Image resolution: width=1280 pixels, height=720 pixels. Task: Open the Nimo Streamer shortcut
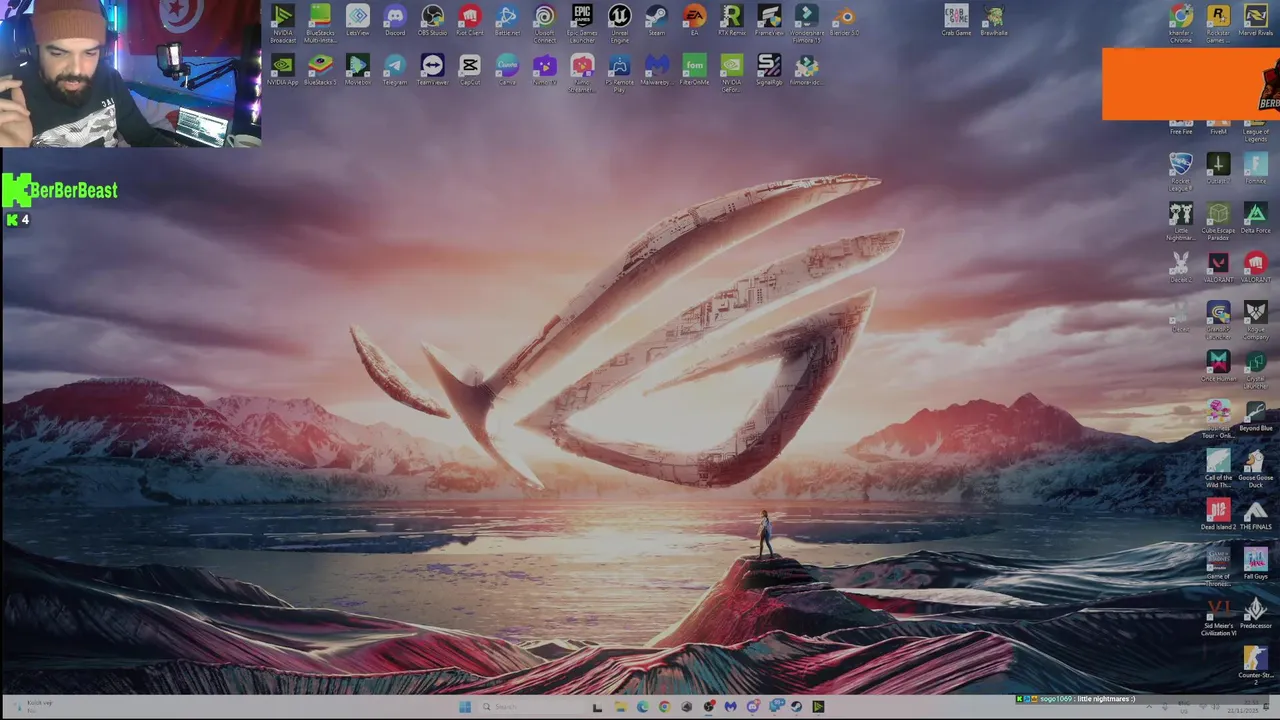pos(582,73)
